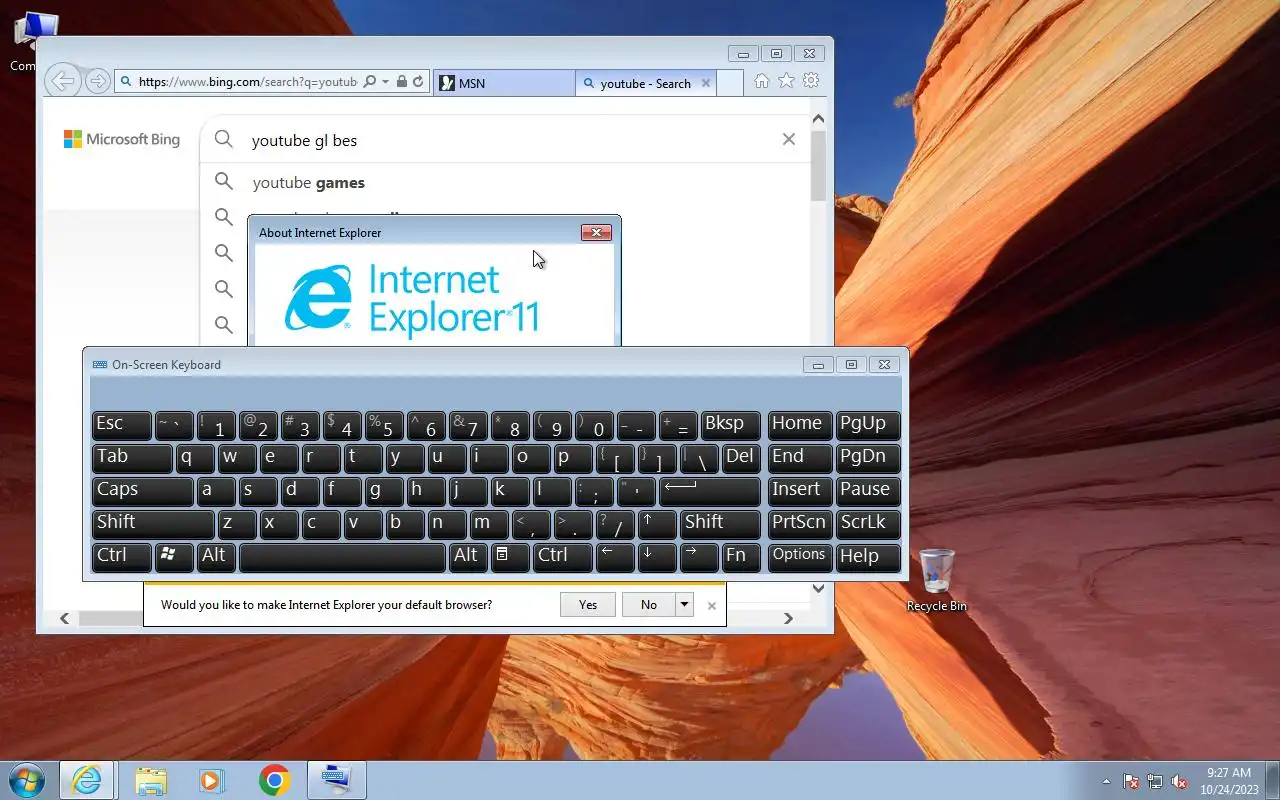Click the Enter key on On-Screen Keyboard

(x=709, y=490)
